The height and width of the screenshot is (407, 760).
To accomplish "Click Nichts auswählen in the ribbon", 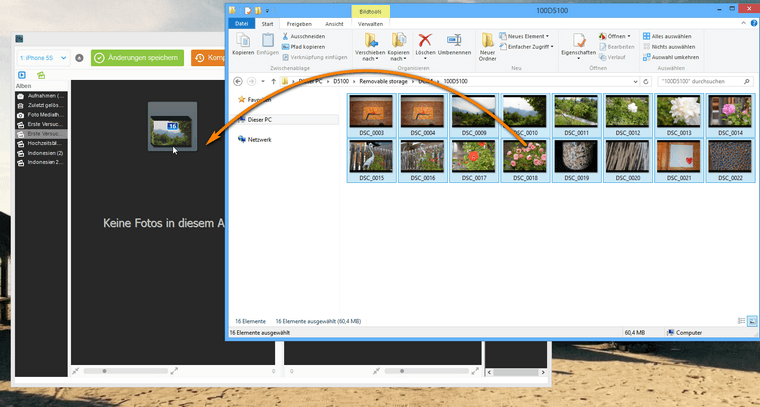I will pyautogui.click(x=669, y=47).
